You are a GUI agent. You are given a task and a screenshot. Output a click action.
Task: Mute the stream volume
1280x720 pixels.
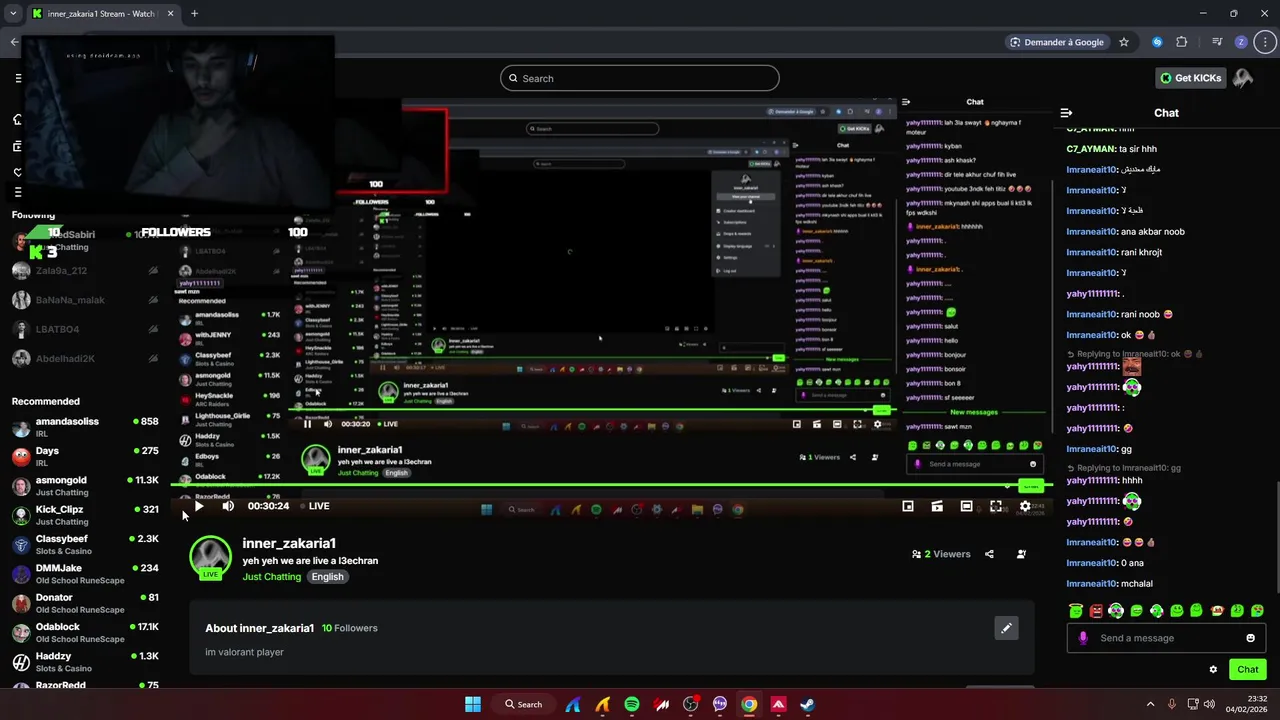point(228,506)
